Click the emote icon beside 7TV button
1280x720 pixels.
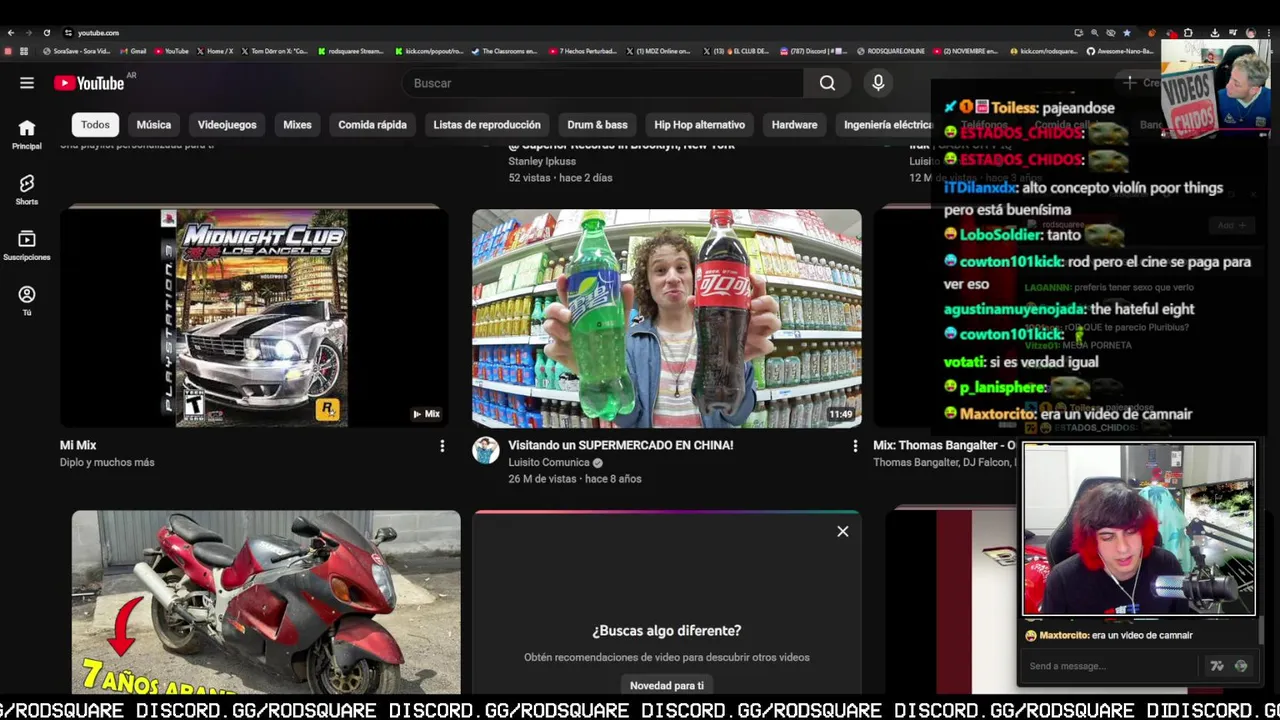[x=1241, y=666]
